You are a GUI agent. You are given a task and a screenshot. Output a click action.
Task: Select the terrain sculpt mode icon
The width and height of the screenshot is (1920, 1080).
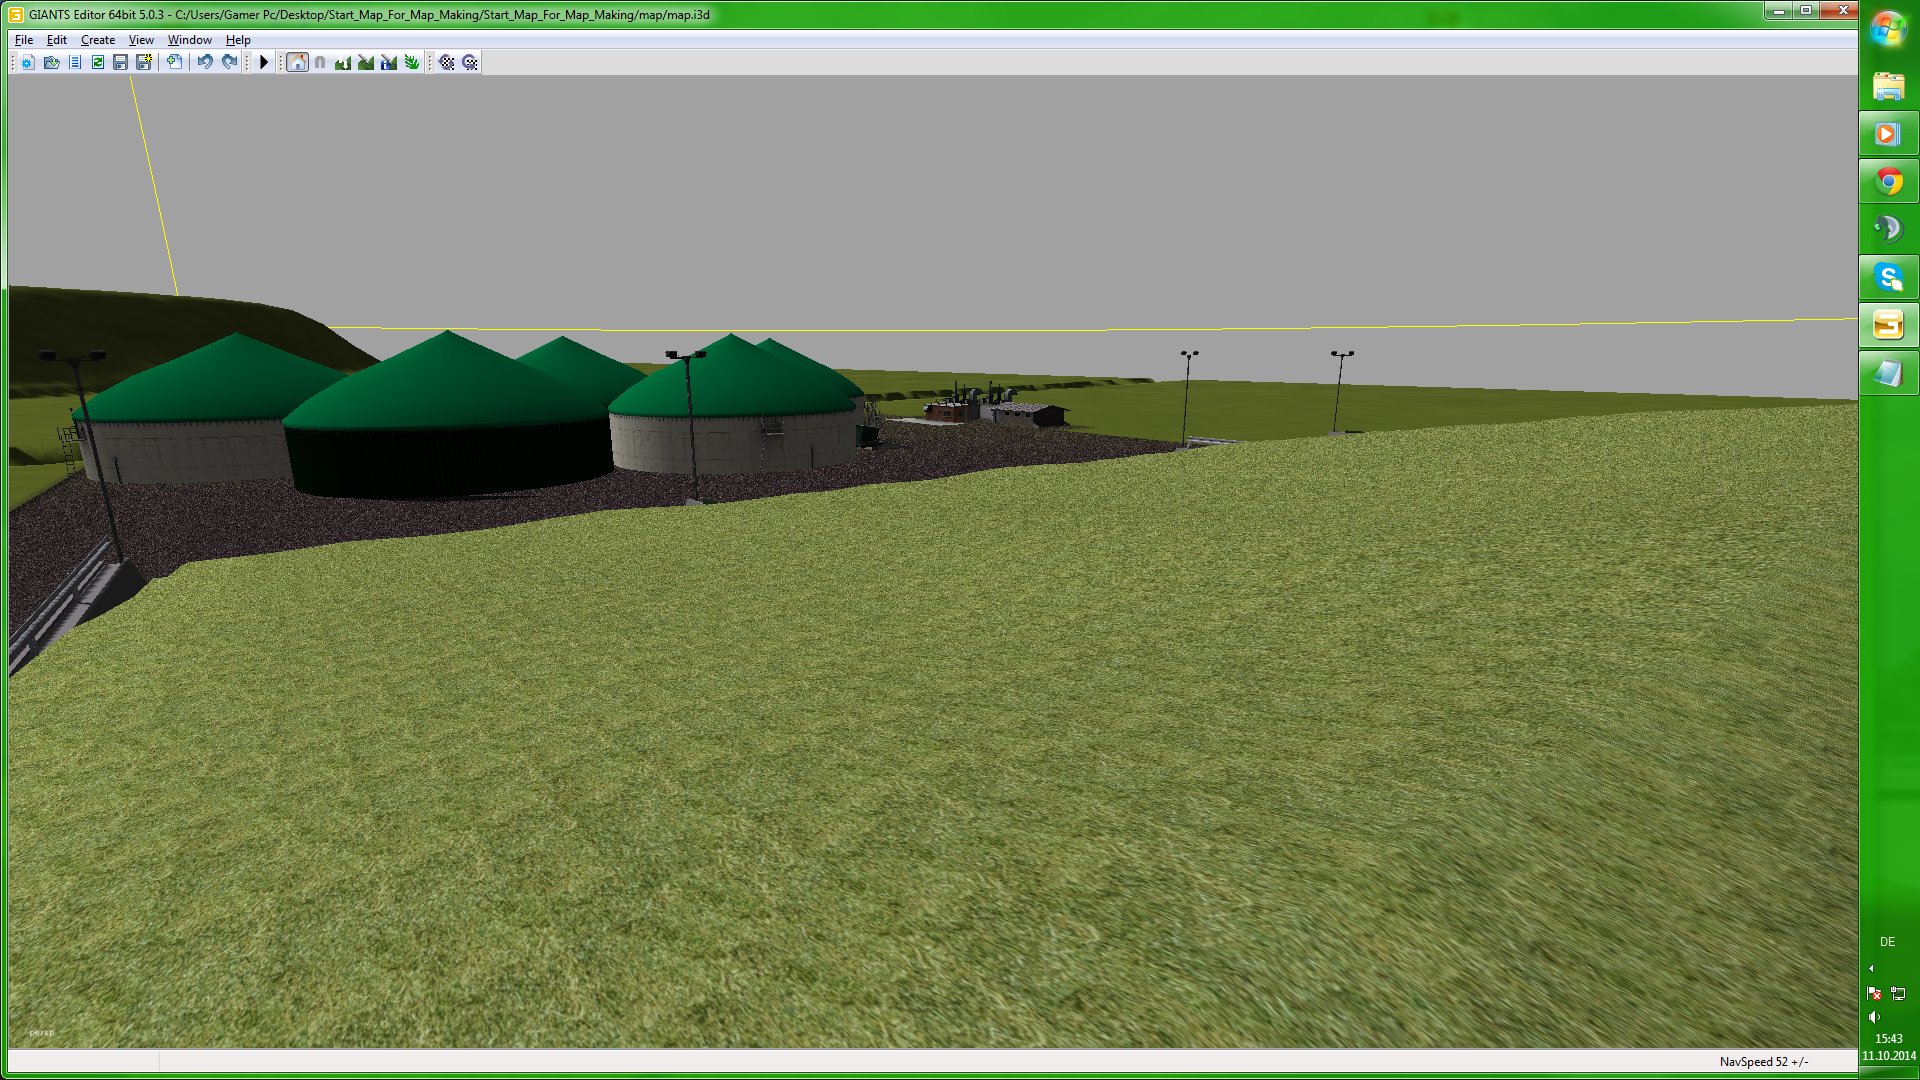[343, 62]
